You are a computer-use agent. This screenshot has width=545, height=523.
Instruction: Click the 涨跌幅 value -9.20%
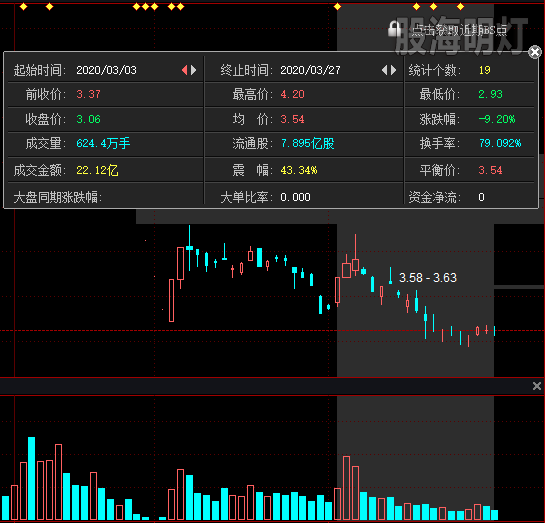(x=497, y=119)
